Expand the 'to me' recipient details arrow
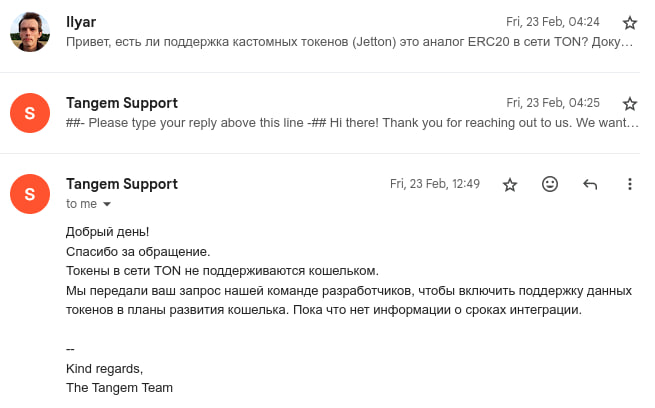655x408 pixels. [x=107, y=204]
